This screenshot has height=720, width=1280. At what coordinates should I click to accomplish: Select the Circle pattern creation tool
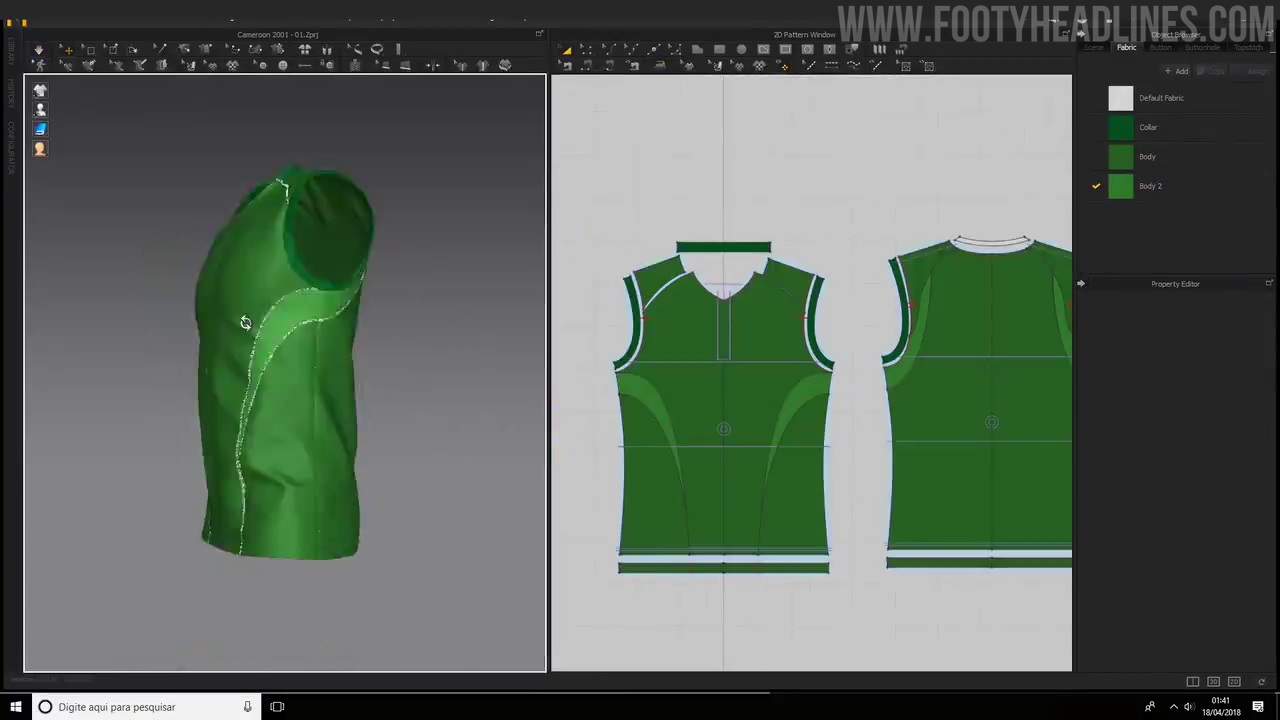click(x=739, y=48)
